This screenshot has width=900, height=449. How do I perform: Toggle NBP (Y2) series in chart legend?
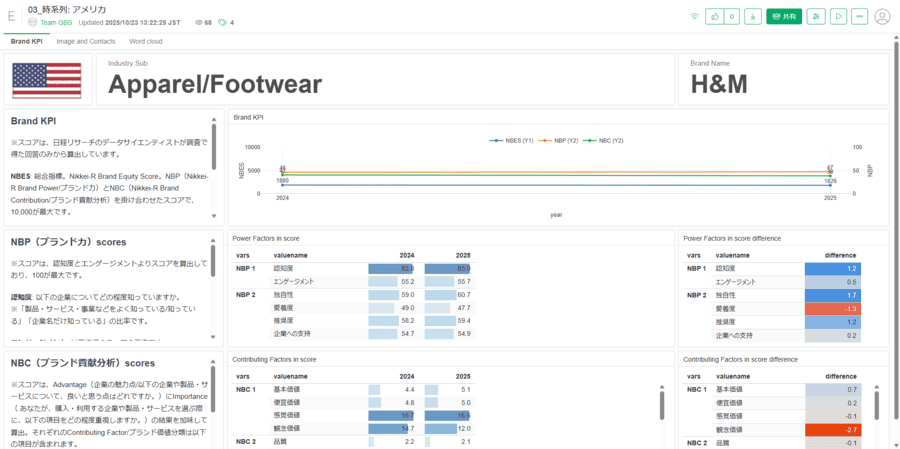(560, 140)
